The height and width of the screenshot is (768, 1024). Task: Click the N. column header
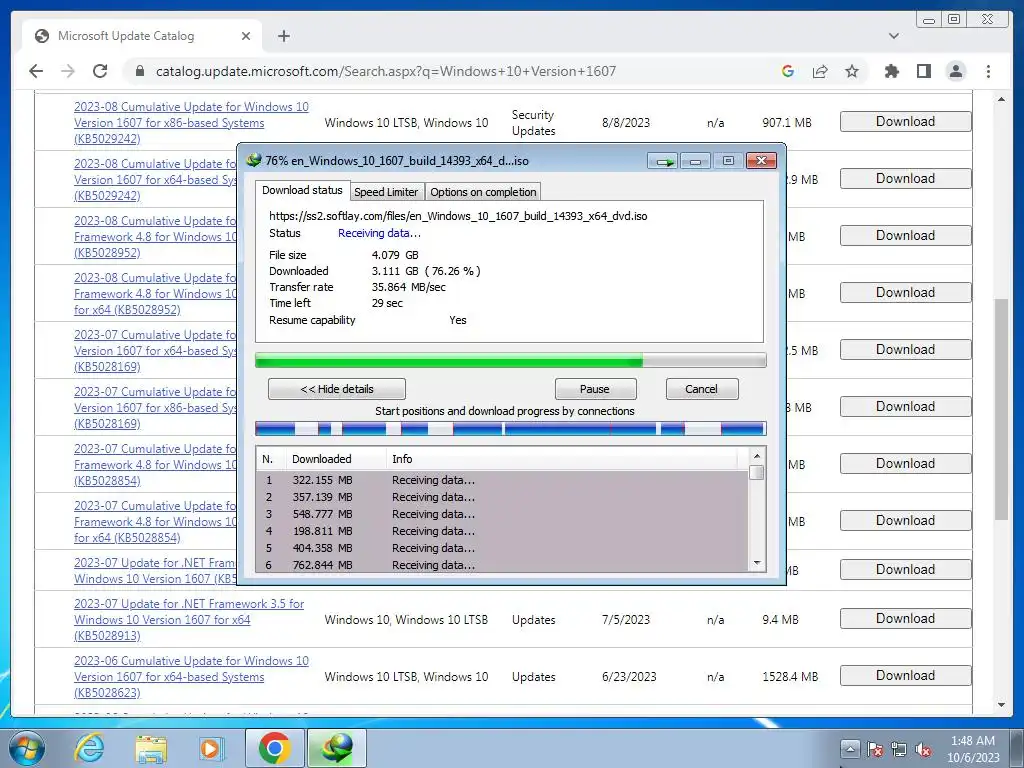pos(270,459)
